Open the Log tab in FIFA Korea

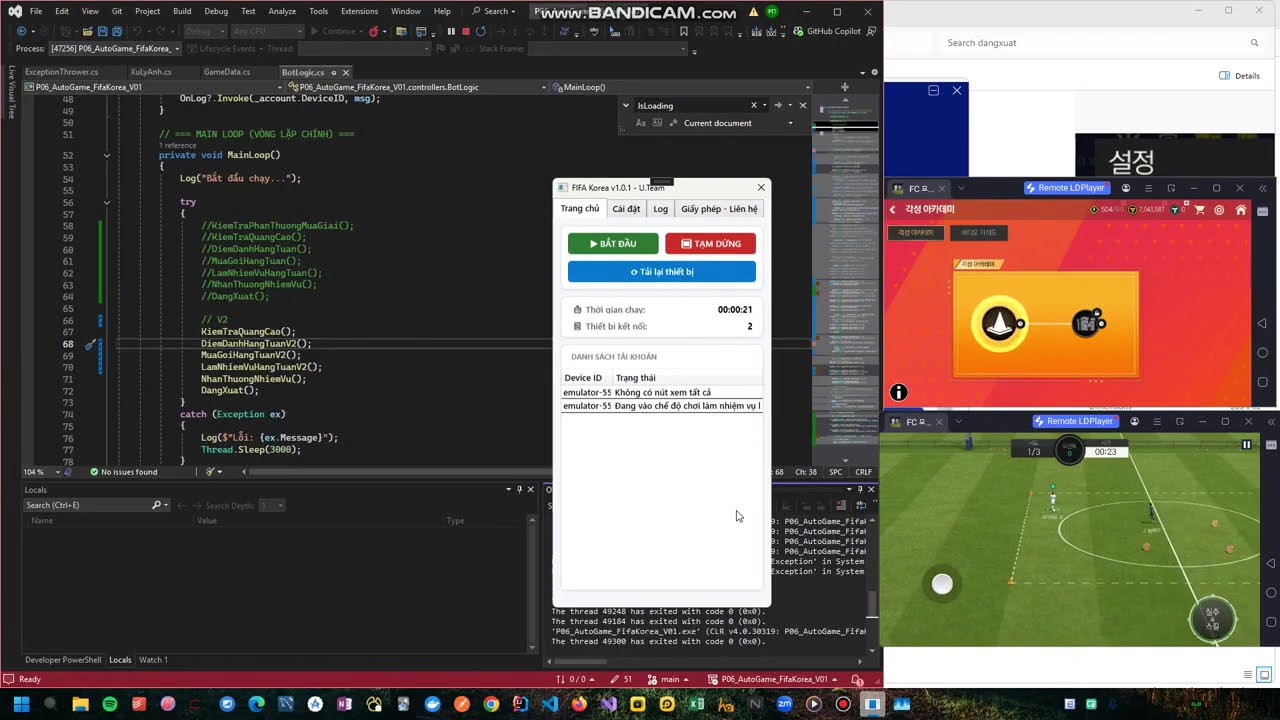point(660,209)
